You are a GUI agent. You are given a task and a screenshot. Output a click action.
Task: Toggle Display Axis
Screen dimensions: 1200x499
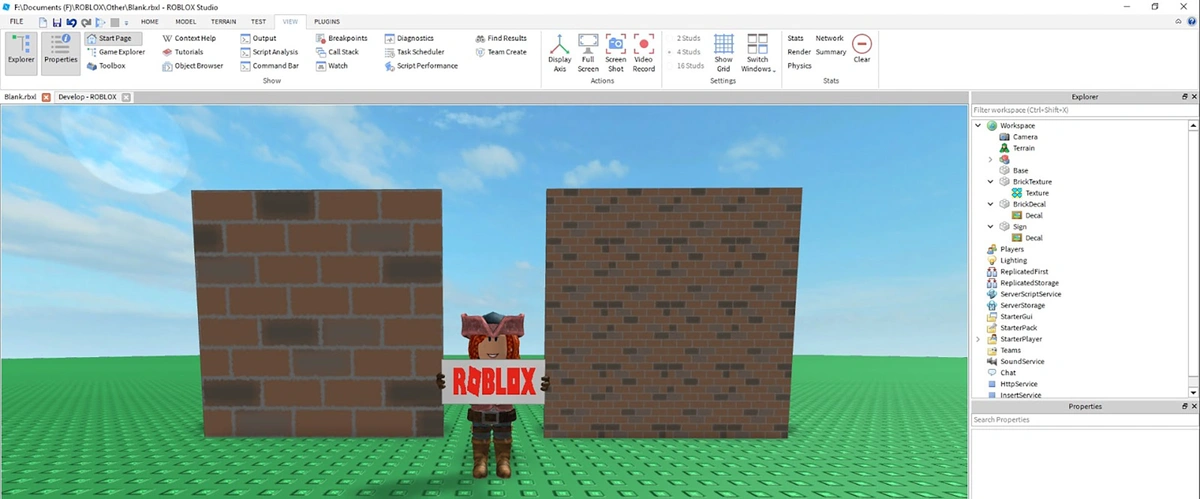560,53
